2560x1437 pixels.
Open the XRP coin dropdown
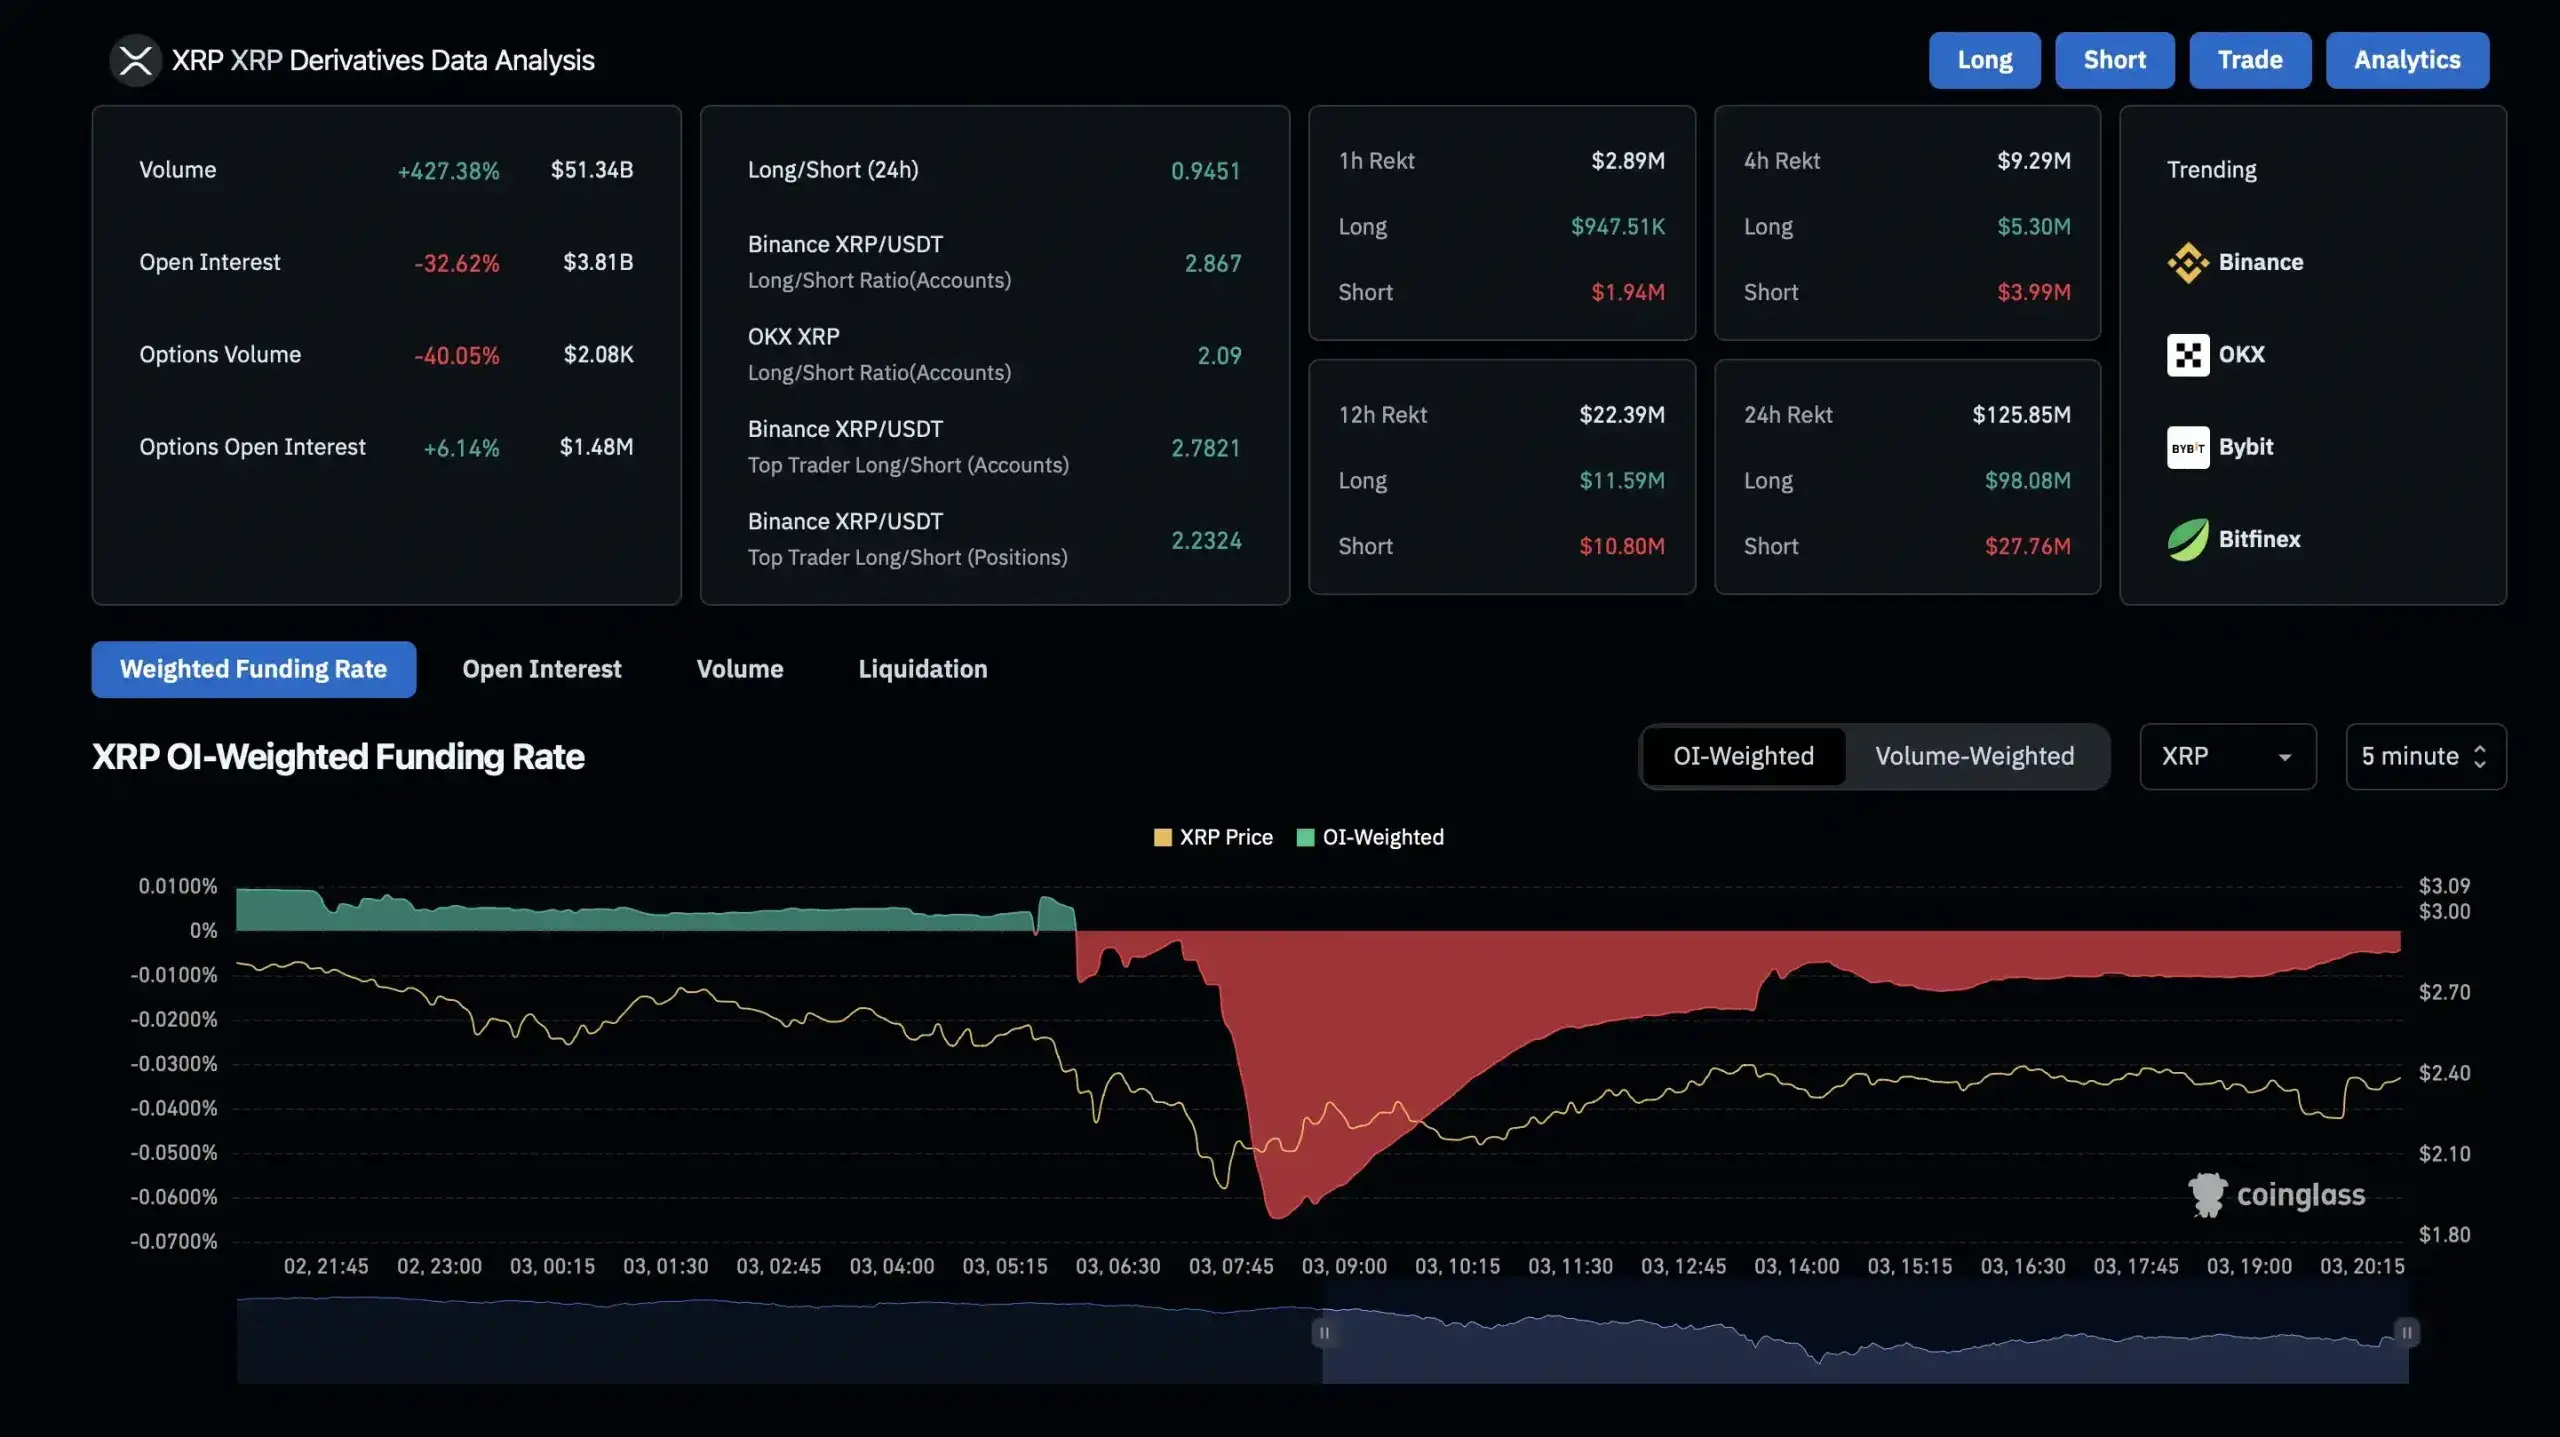(2227, 756)
